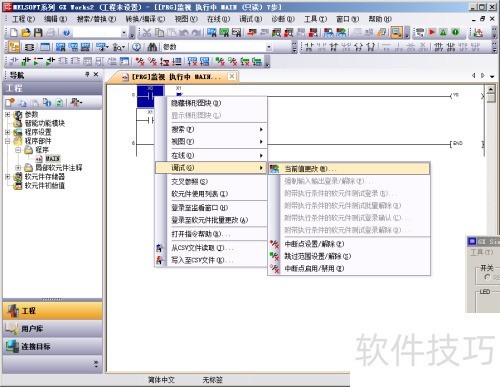
Task: Click the first breakpoint icon in debug toolbar
Action: [140, 61]
